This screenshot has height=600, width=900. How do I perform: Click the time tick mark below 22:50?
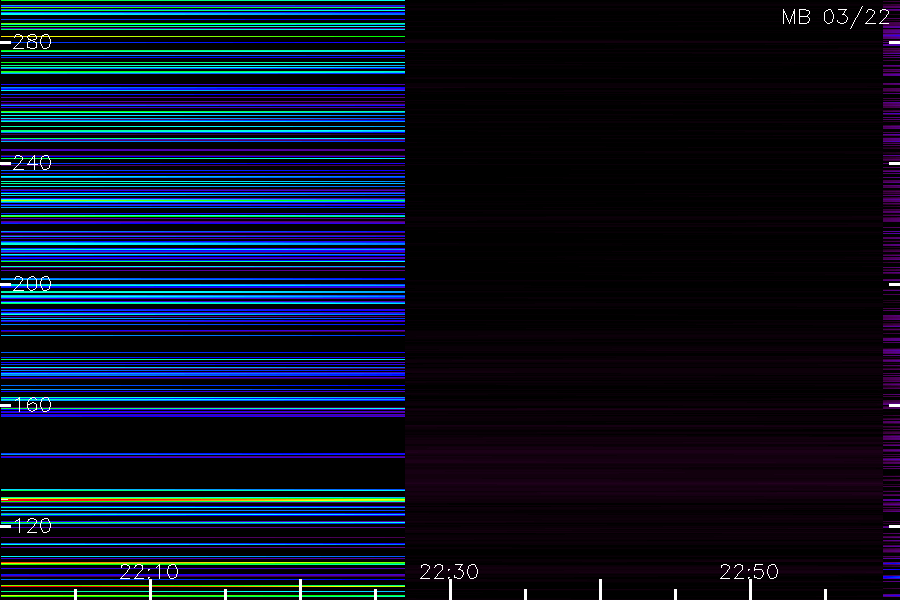(750, 590)
